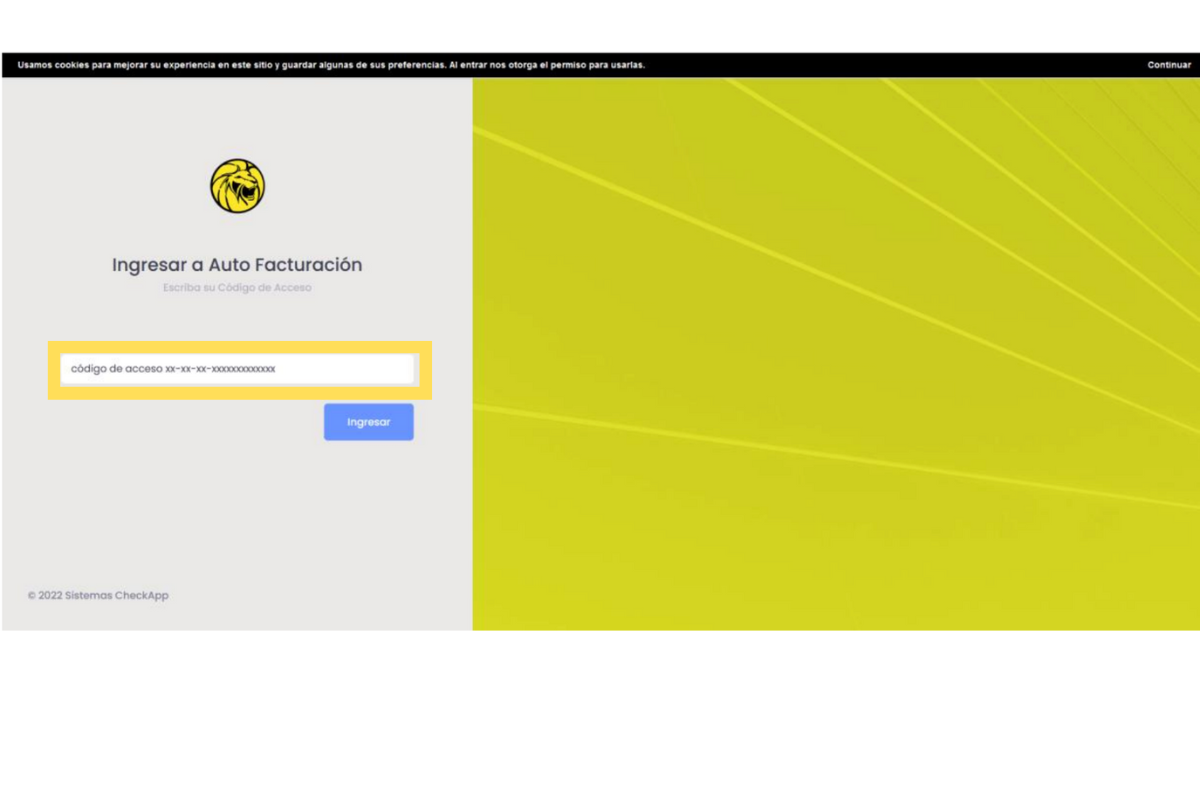This screenshot has height=800, width=1200.
Task: Focus the código de acceso input field
Action: (x=237, y=369)
